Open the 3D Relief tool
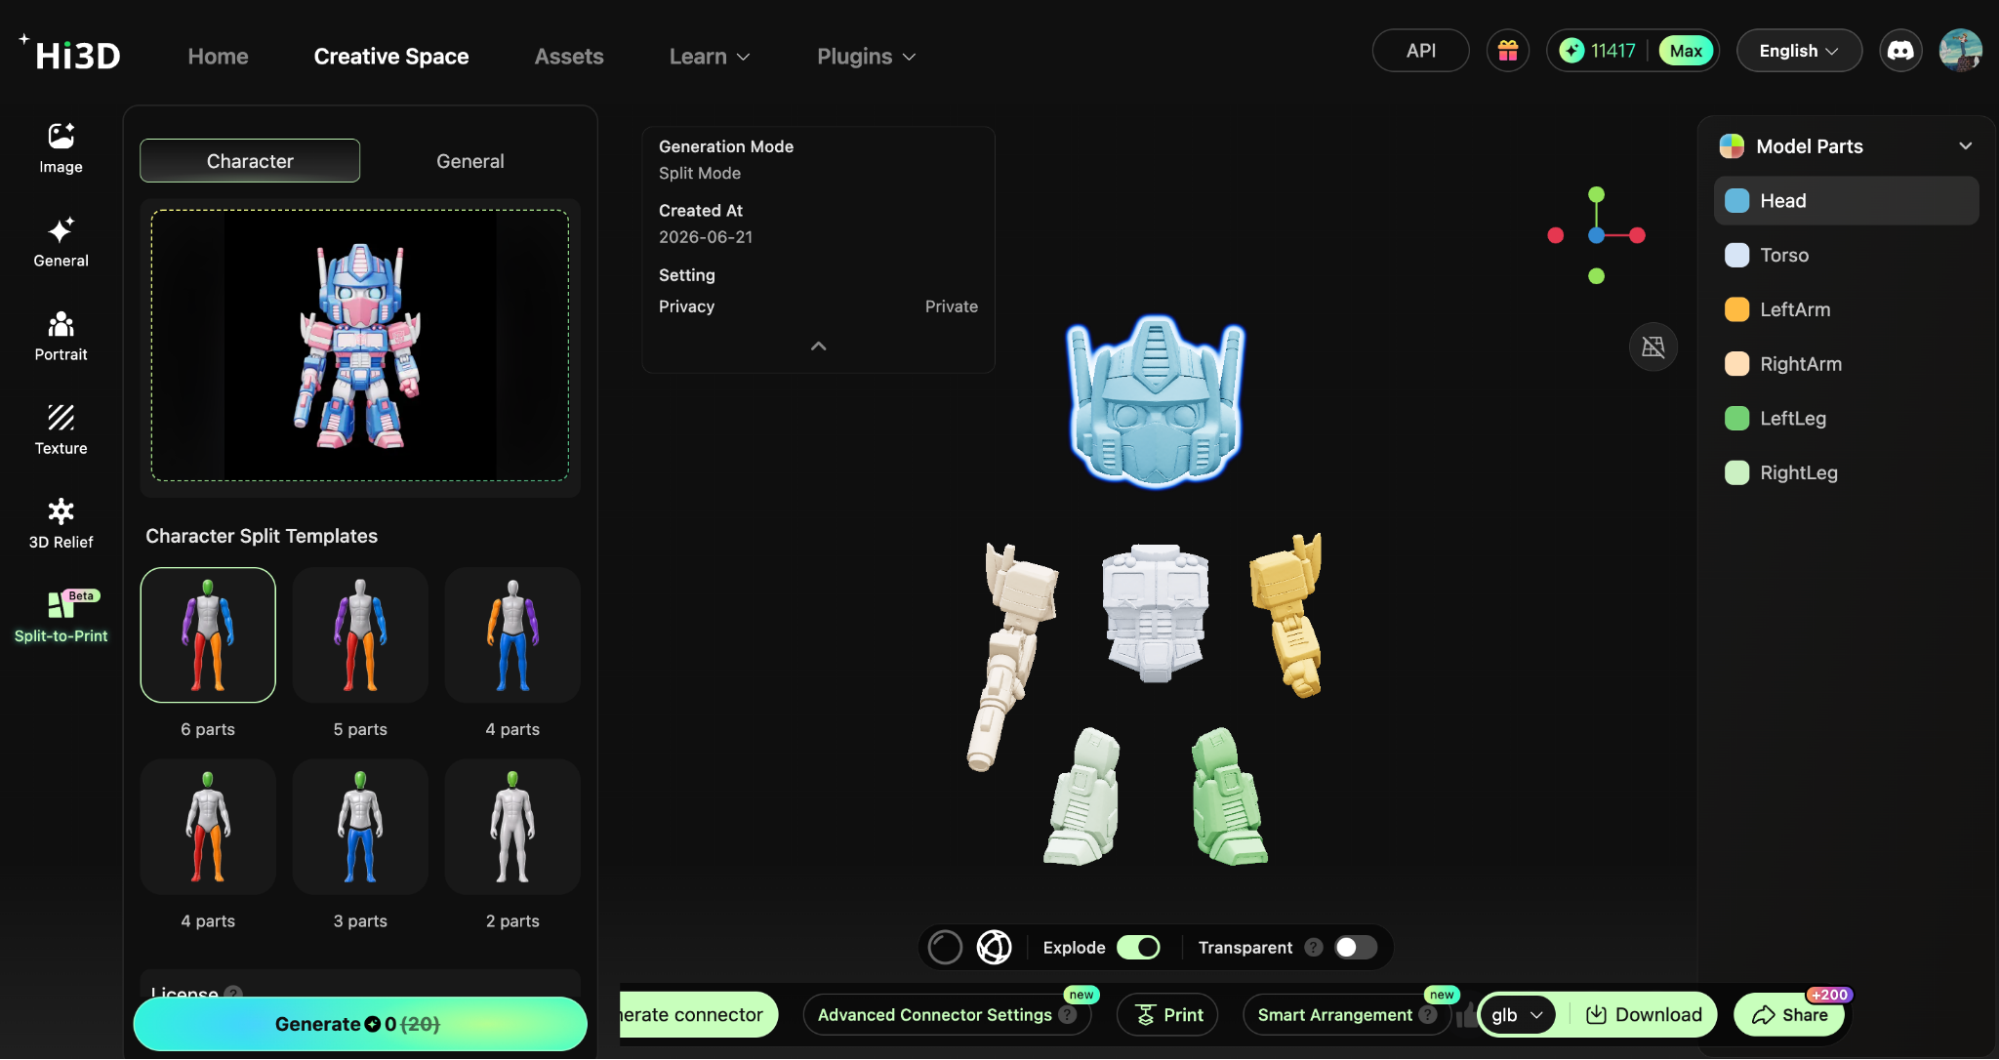 point(61,524)
